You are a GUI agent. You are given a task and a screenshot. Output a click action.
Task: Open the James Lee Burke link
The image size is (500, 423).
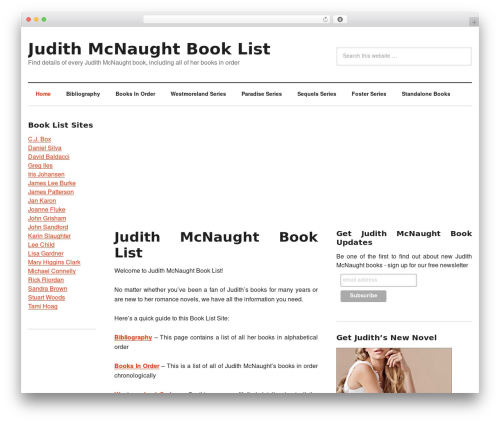coord(52,183)
